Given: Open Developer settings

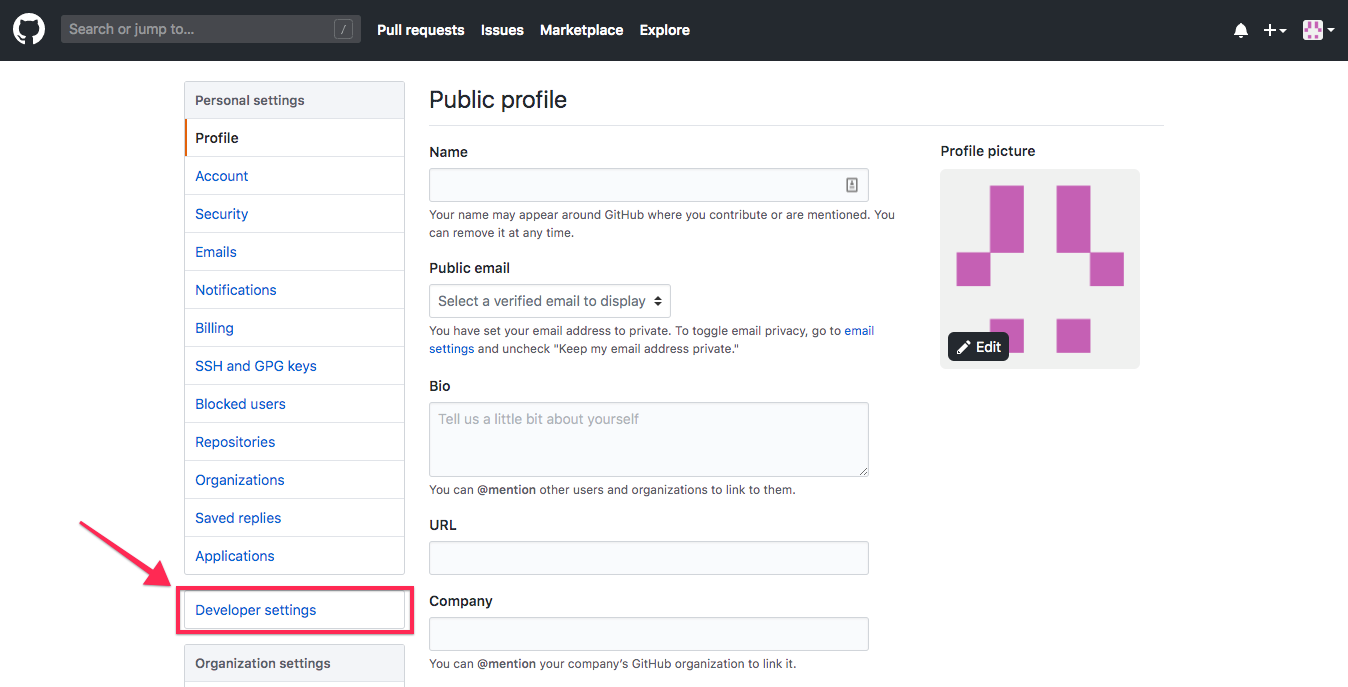Looking at the screenshot, I should (x=256, y=610).
